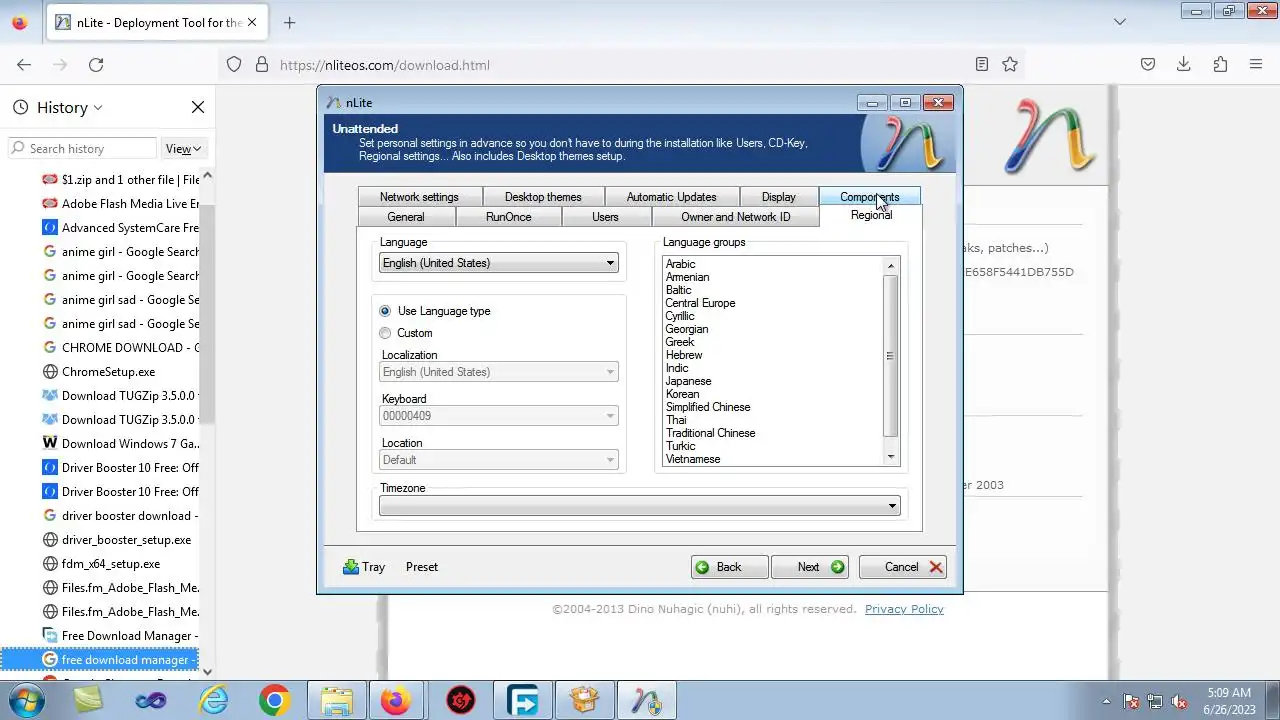Screen dimensions: 1280x720
Task: Cancel the nLite wizard
Action: (x=902, y=567)
